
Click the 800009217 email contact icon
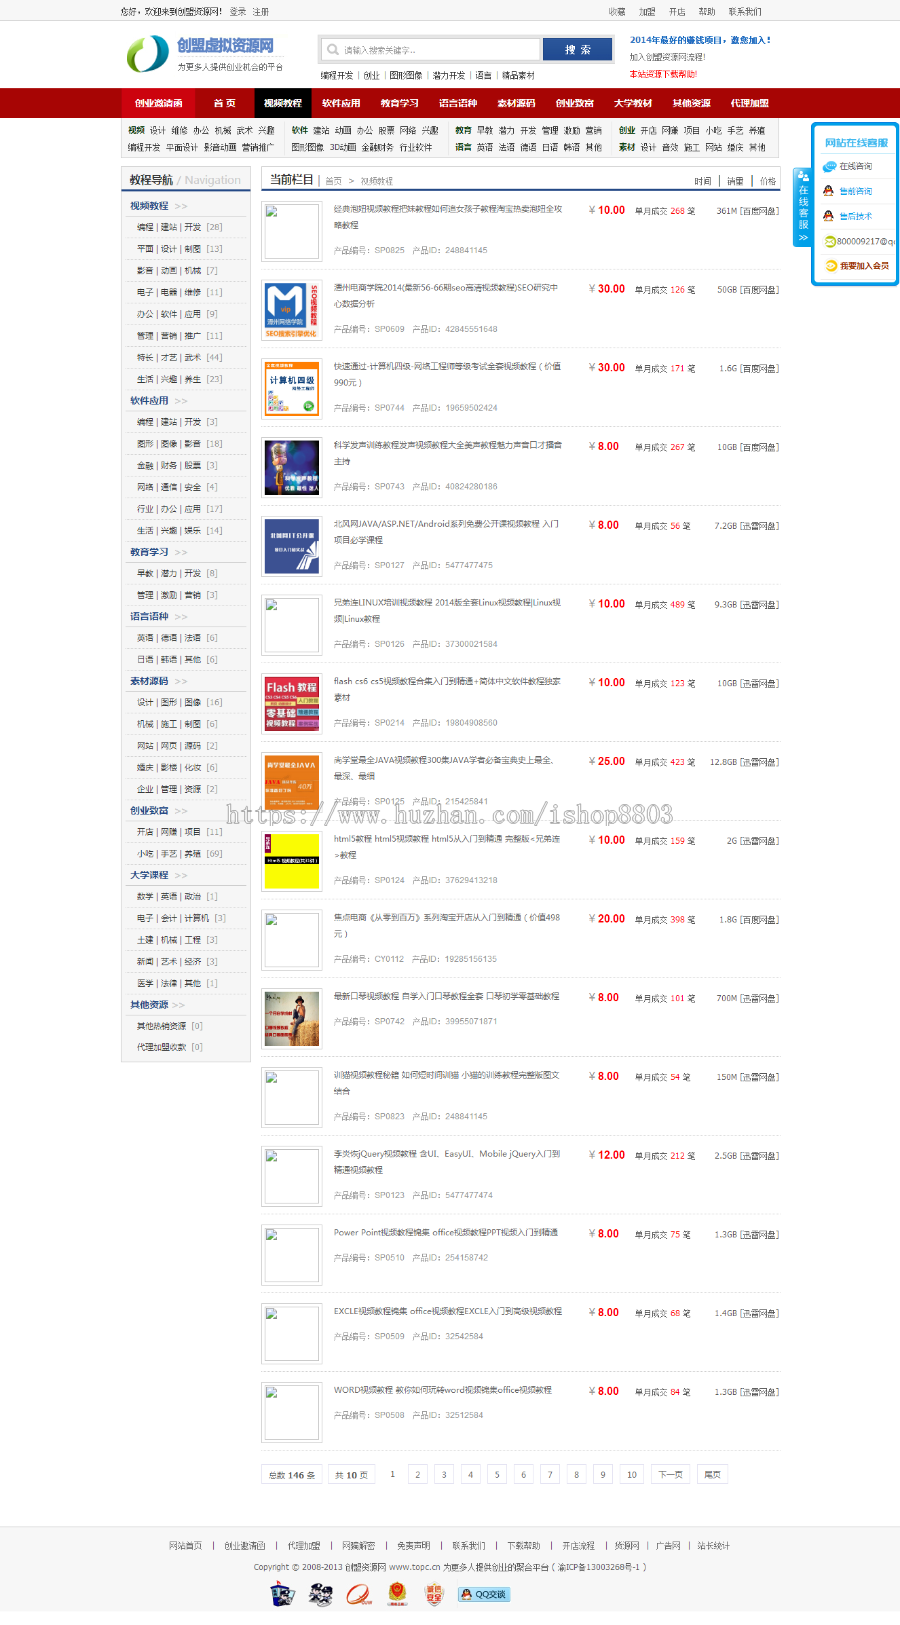point(830,241)
